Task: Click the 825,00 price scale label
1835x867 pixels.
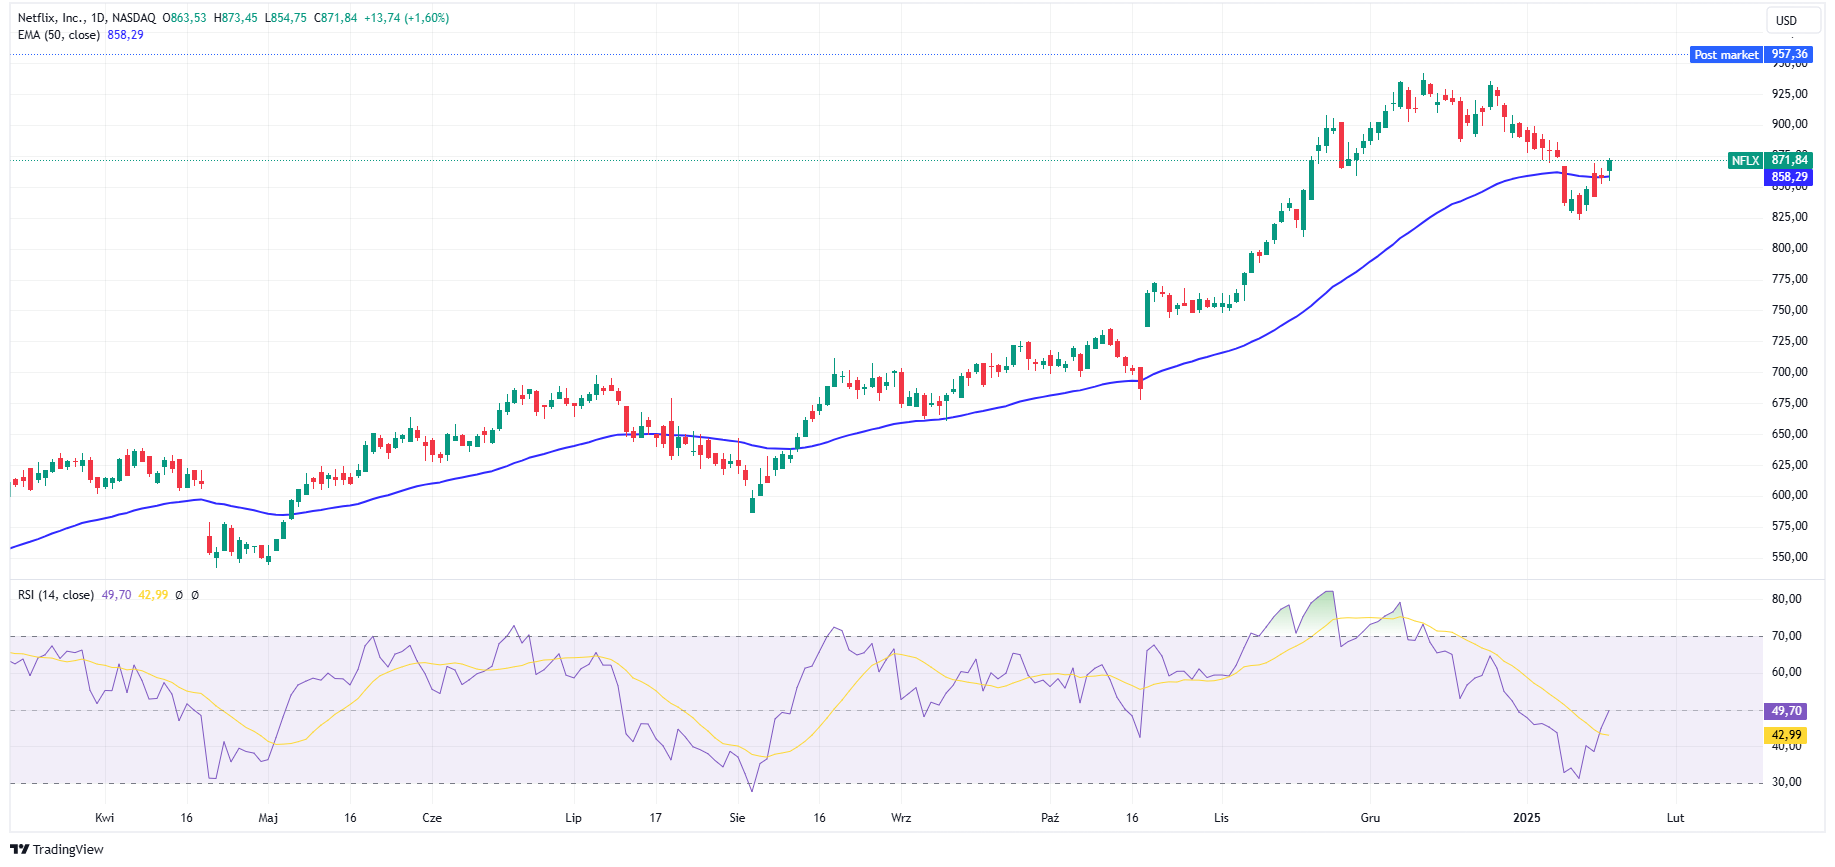Action: click(1789, 217)
